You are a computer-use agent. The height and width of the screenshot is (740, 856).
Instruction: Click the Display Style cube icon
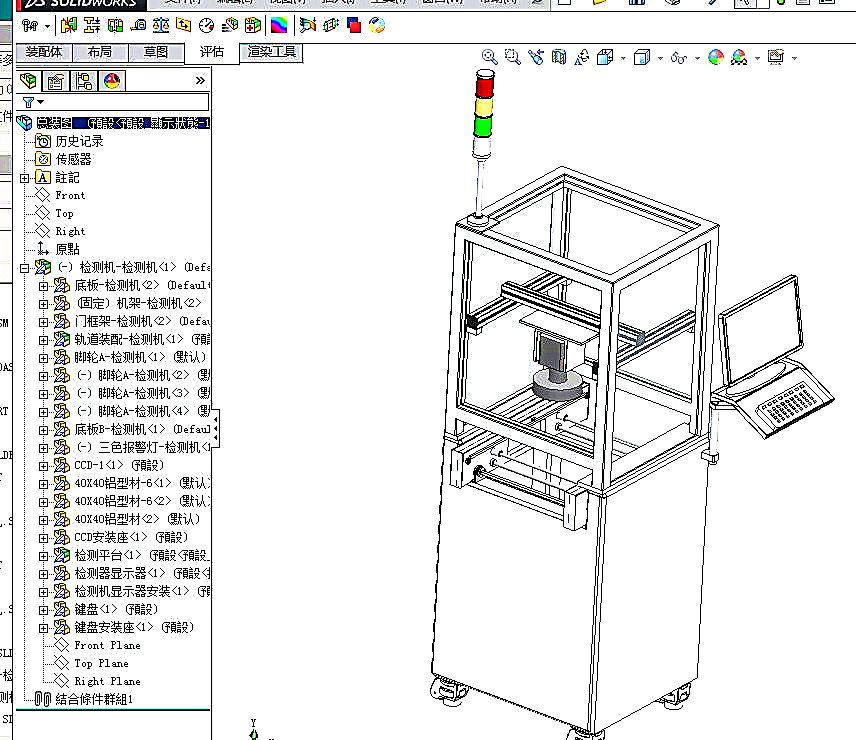pyautogui.click(x=642, y=57)
